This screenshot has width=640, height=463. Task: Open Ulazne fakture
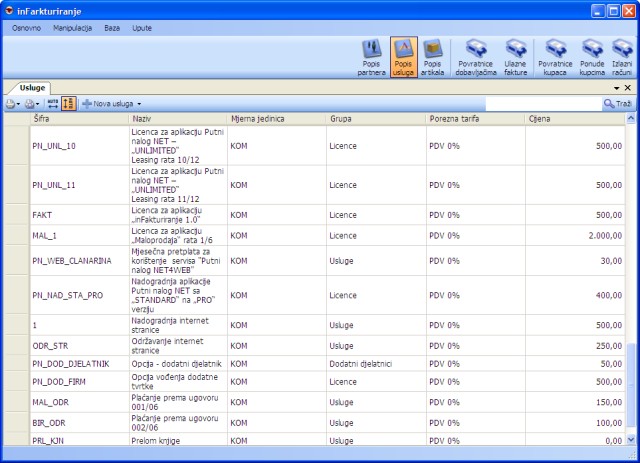click(515, 57)
